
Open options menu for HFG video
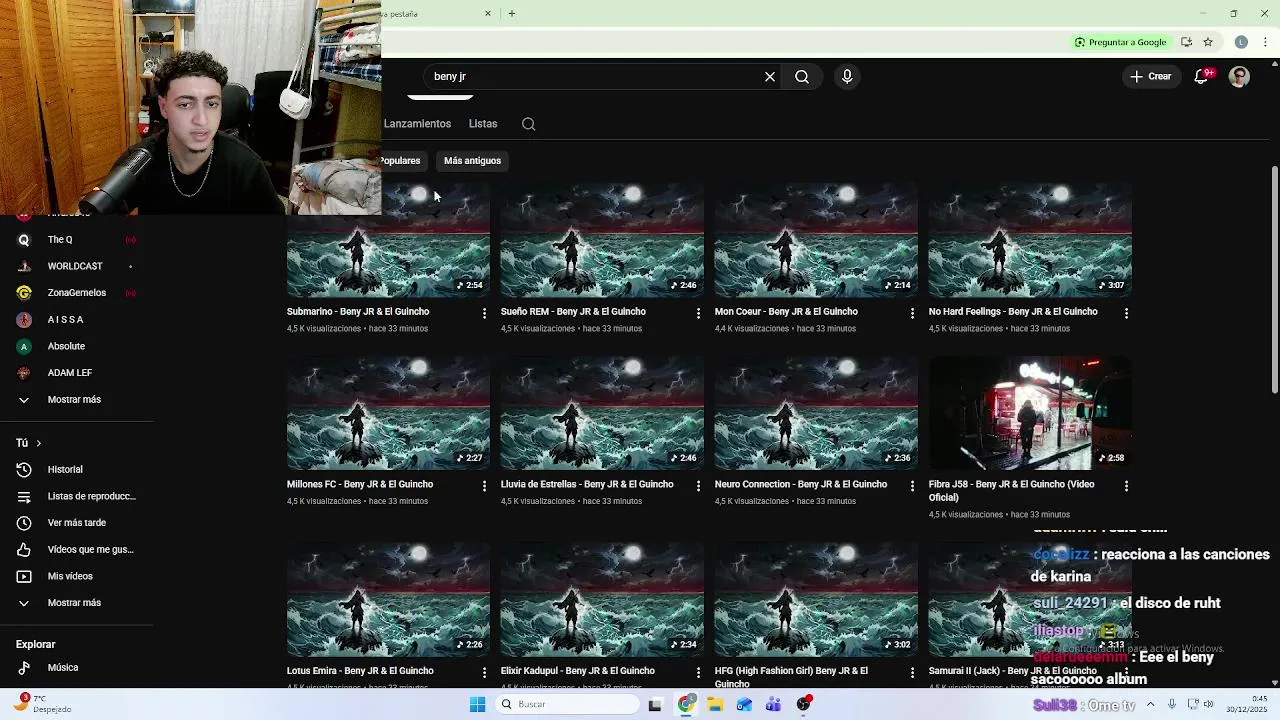912,673
